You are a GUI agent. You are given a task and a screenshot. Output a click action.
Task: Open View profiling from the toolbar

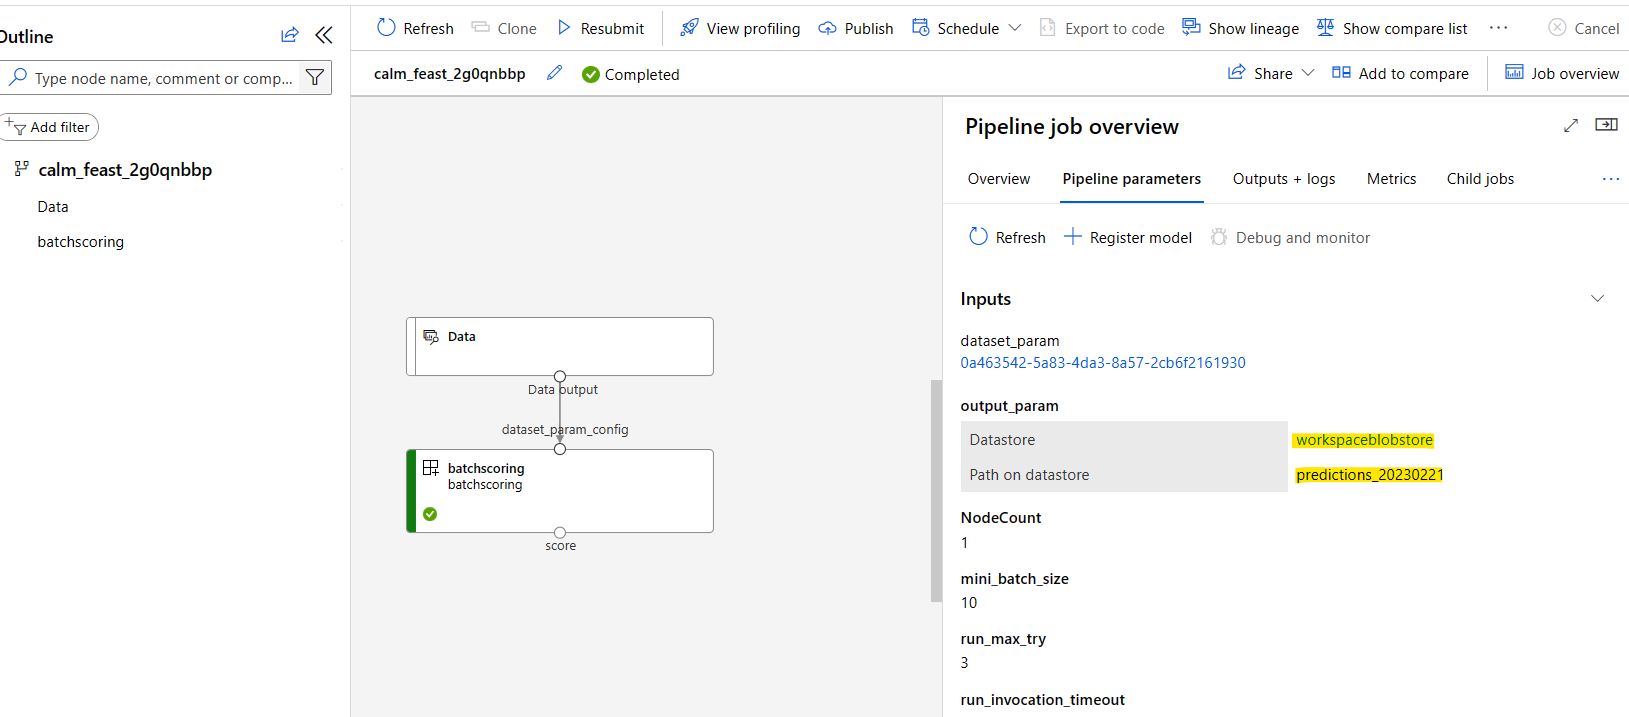[x=740, y=28]
